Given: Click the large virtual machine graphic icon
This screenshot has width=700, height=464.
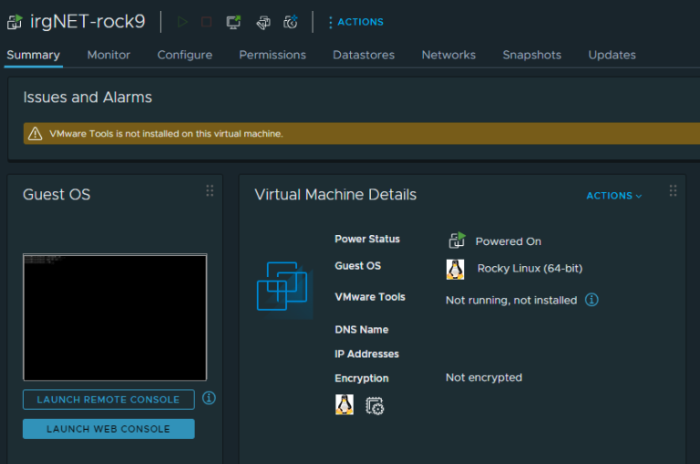Looking at the screenshot, I should tap(284, 288).
